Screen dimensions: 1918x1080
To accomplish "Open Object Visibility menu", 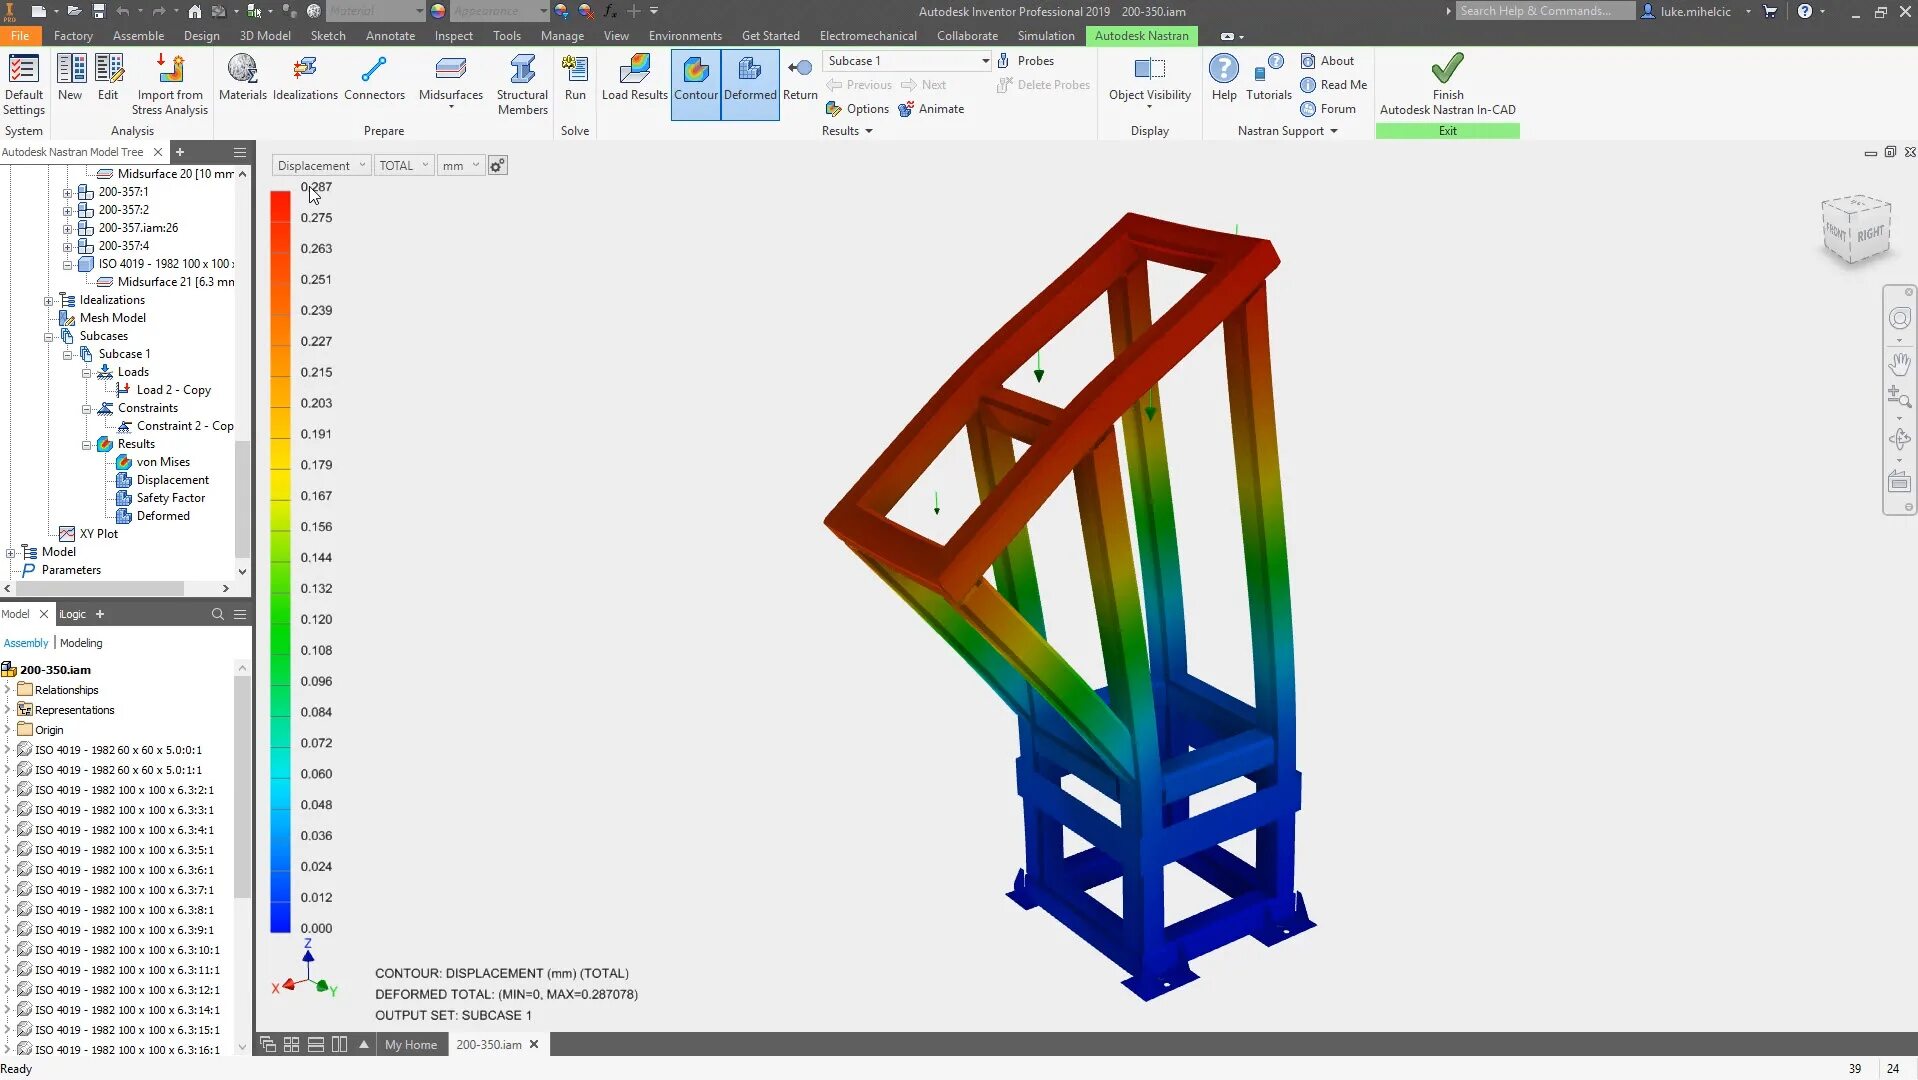I will pos(1149,82).
